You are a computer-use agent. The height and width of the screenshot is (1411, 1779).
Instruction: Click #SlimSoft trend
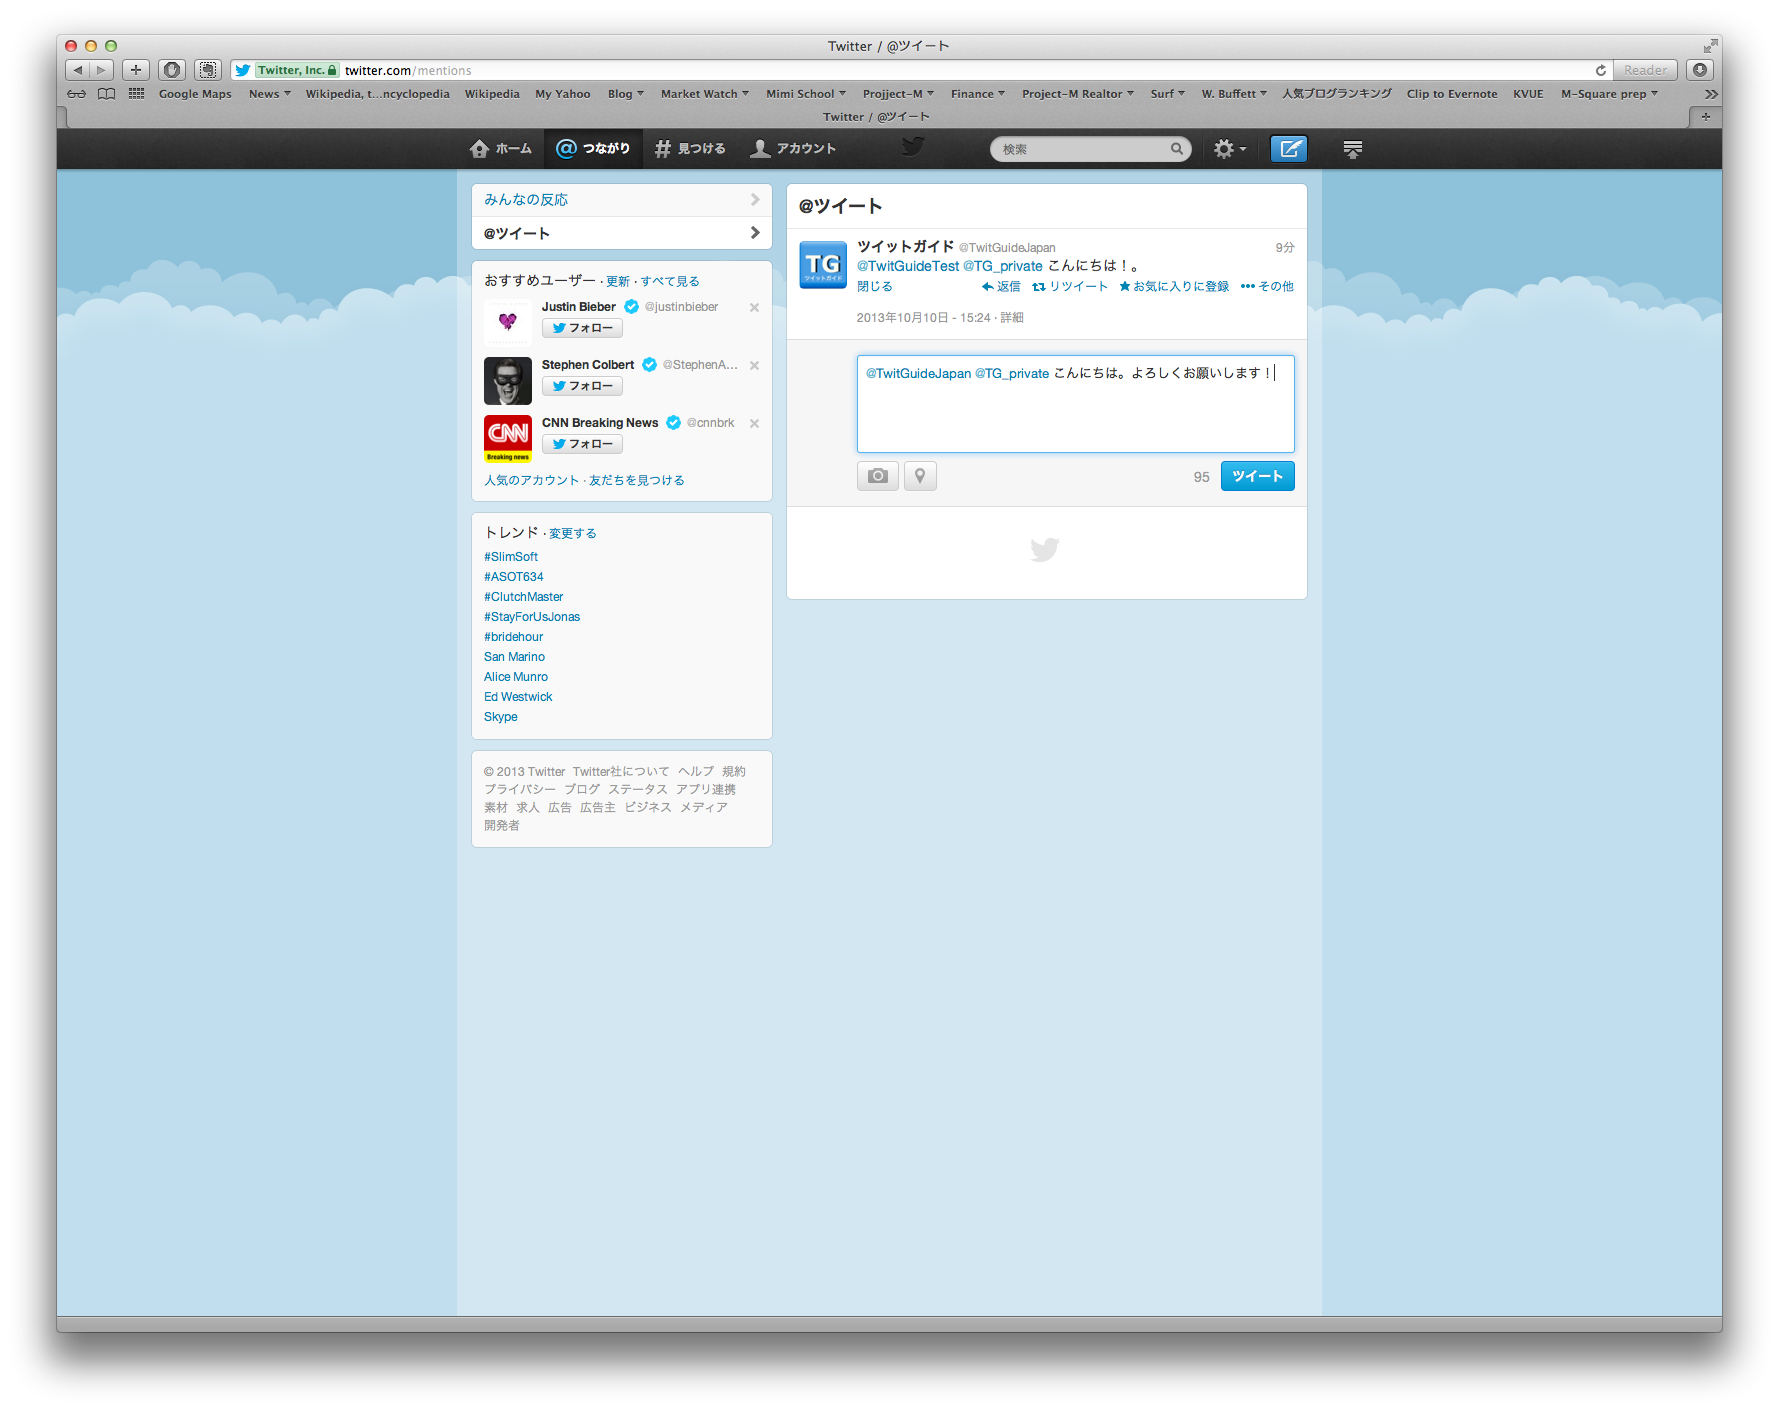click(x=511, y=557)
